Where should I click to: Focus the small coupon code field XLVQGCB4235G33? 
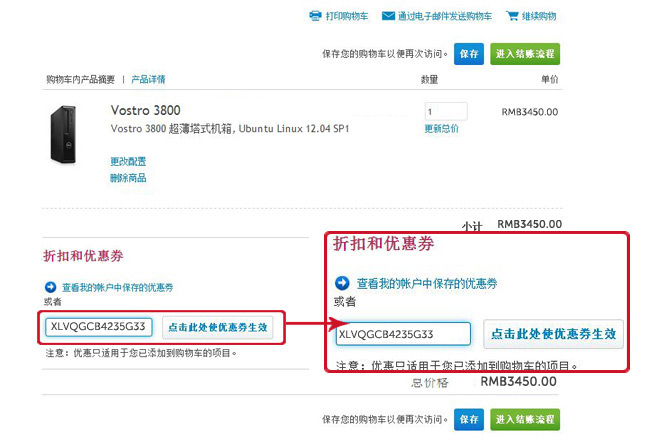(x=98, y=327)
